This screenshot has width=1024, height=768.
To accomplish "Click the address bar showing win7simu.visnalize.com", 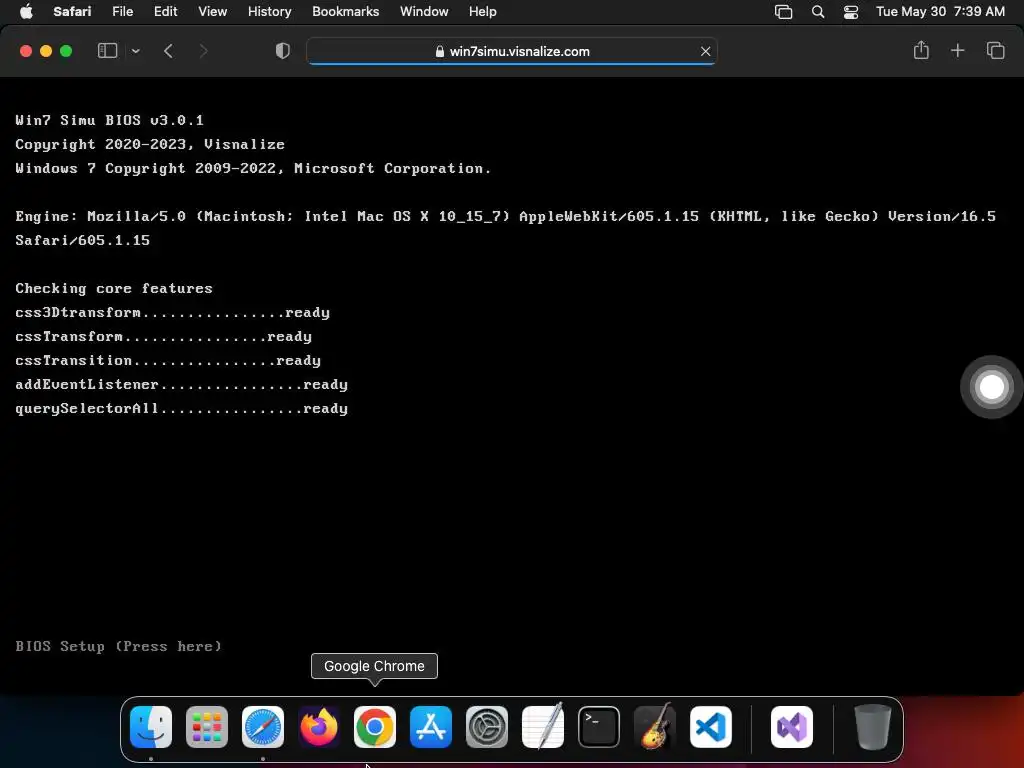I will point(511,52).
